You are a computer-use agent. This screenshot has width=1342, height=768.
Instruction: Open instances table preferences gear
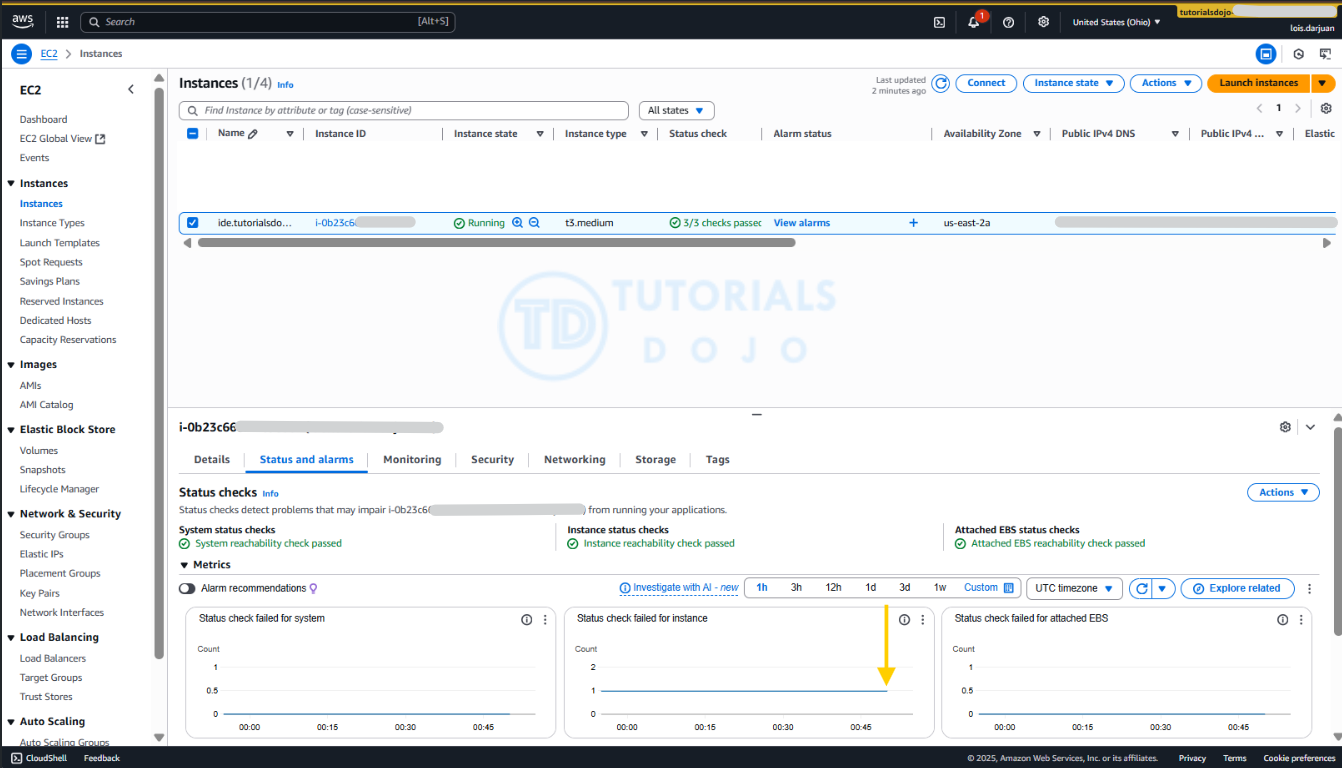[1326, 108]
